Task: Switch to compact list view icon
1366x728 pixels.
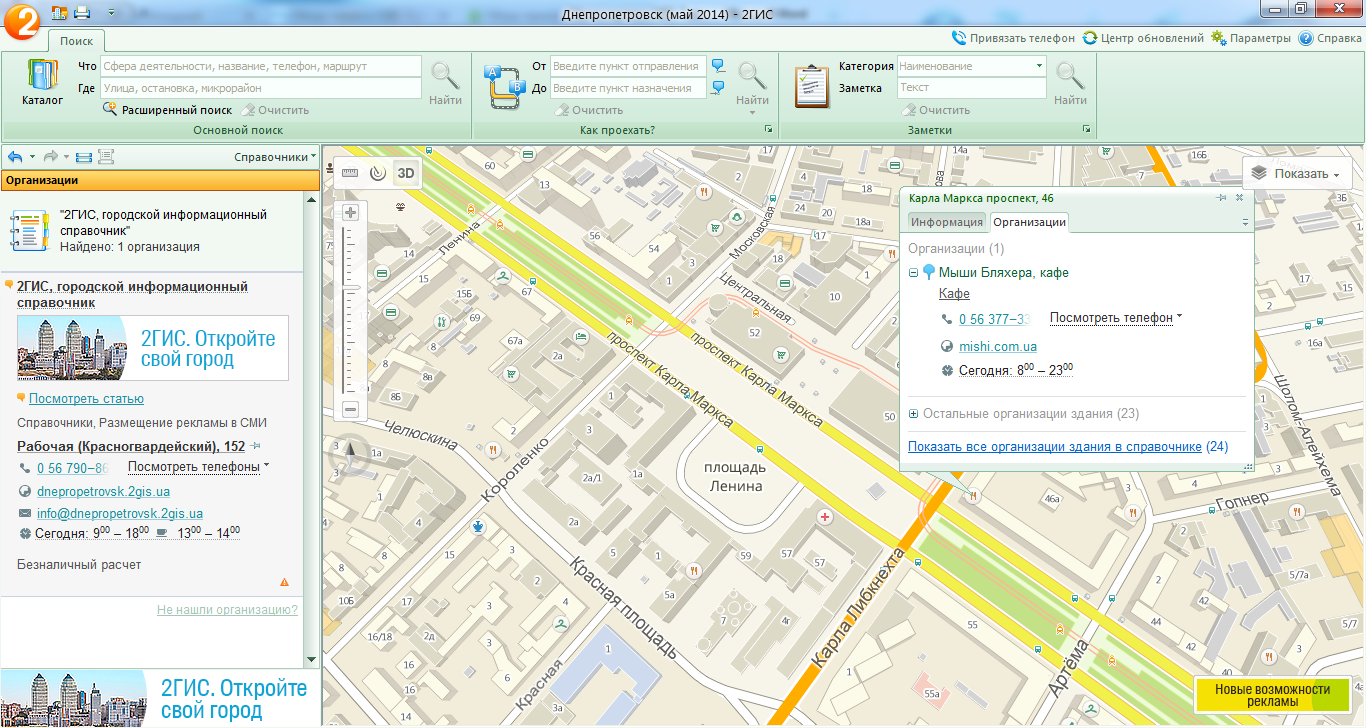Action: pyautogui.click(x=84, y=157)
